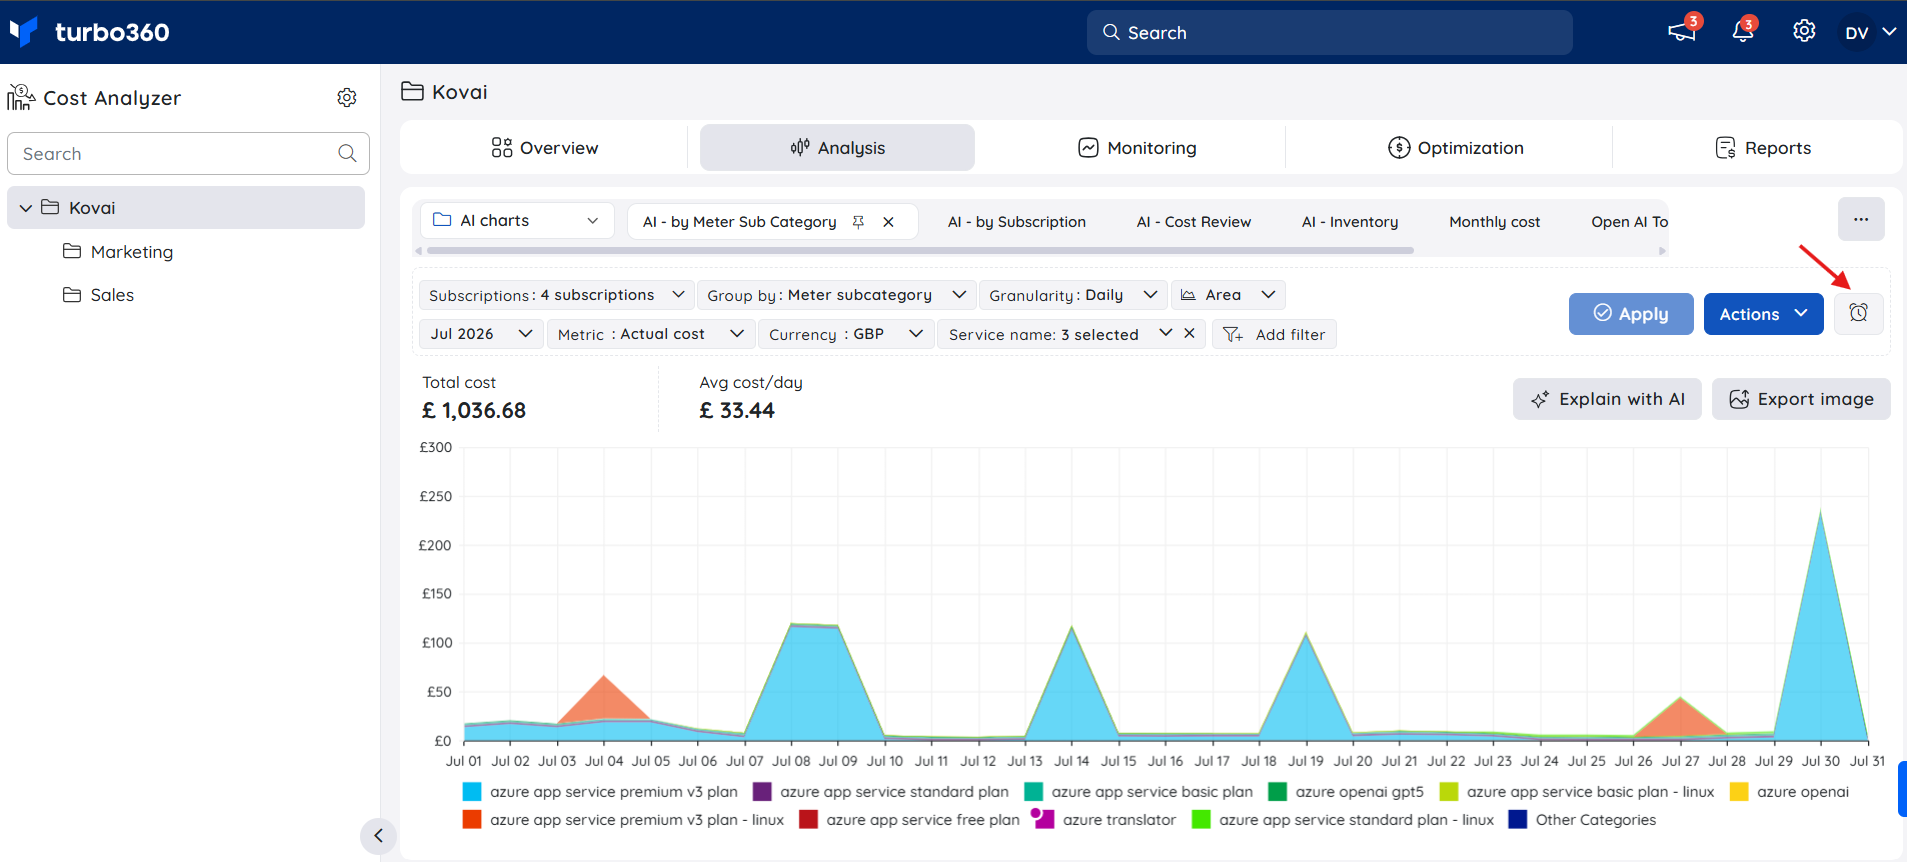Switch to the Analysis tab
This screenshot has width=1907, height=862.
(837, 148)
